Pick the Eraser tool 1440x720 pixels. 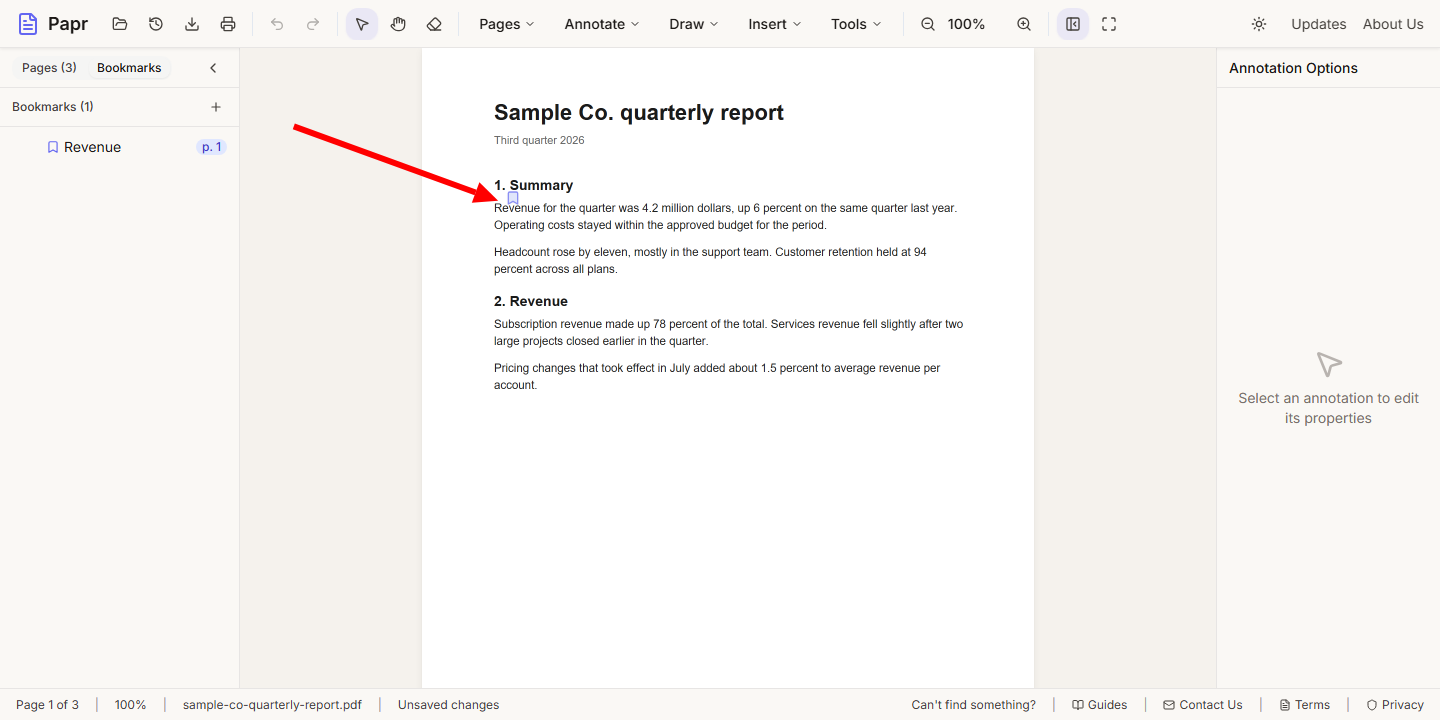434,24
